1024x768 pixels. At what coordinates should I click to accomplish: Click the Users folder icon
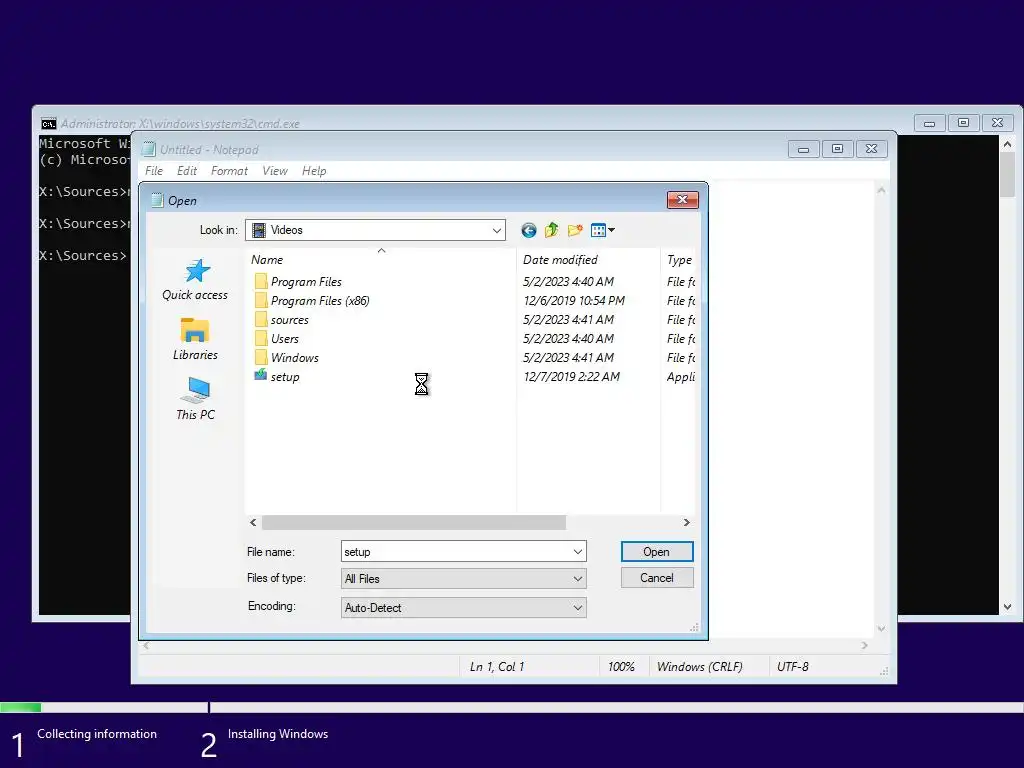tap(261, 338)
